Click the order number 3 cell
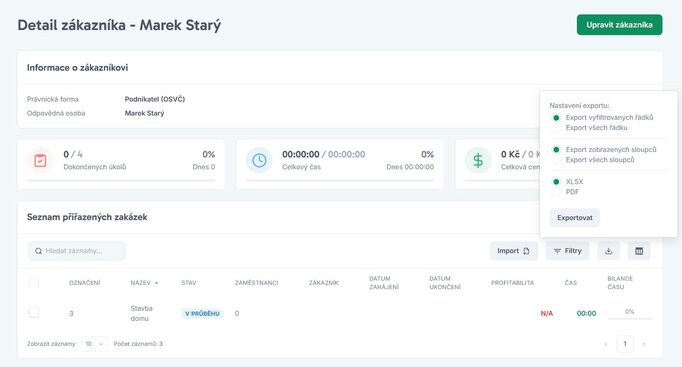 (x=71, y=314)
